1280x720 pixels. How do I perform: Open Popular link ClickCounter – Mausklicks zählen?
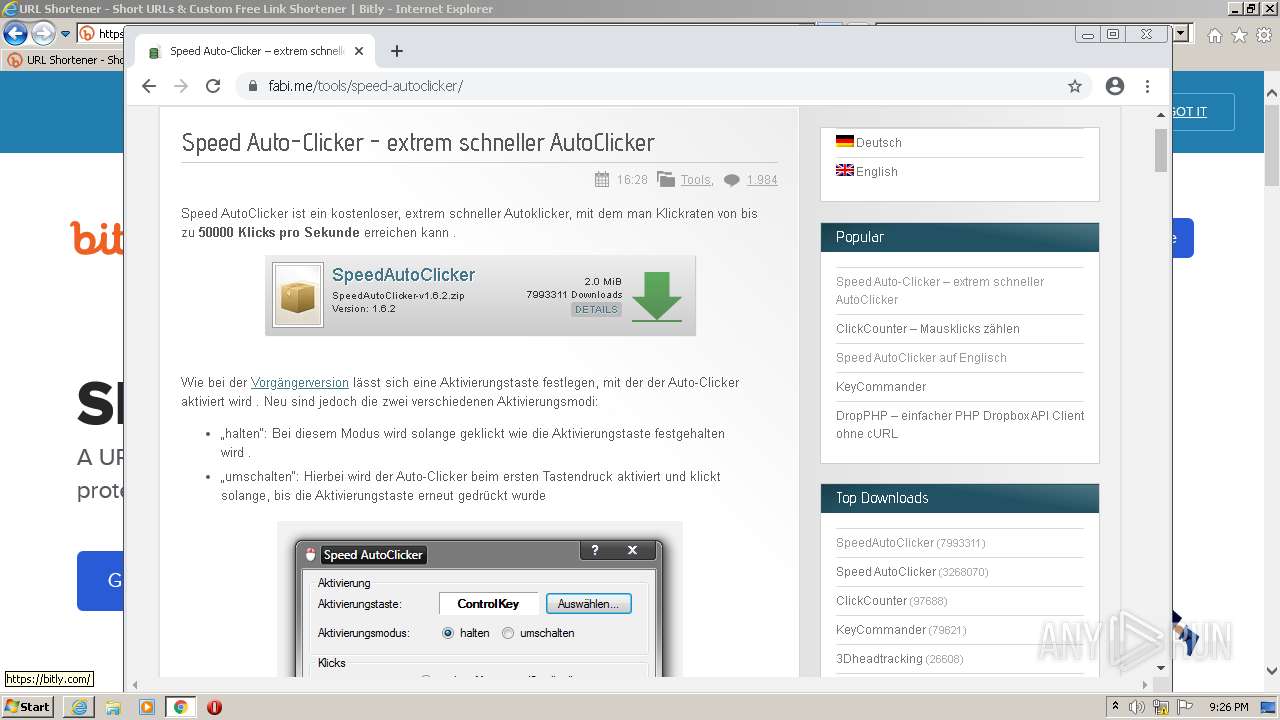pos(928,328)
